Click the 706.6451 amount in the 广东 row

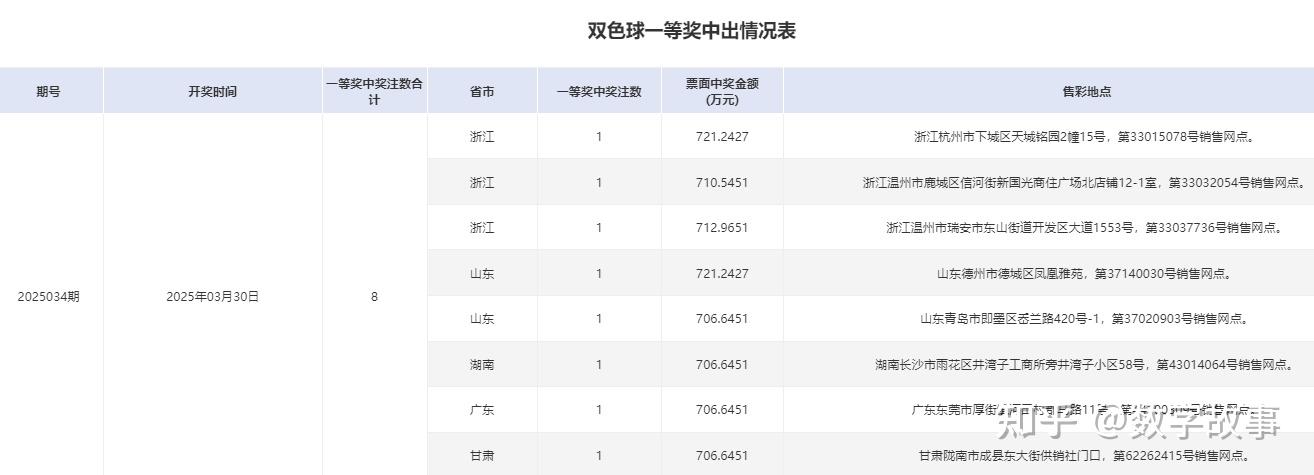(x=722, y=410)
